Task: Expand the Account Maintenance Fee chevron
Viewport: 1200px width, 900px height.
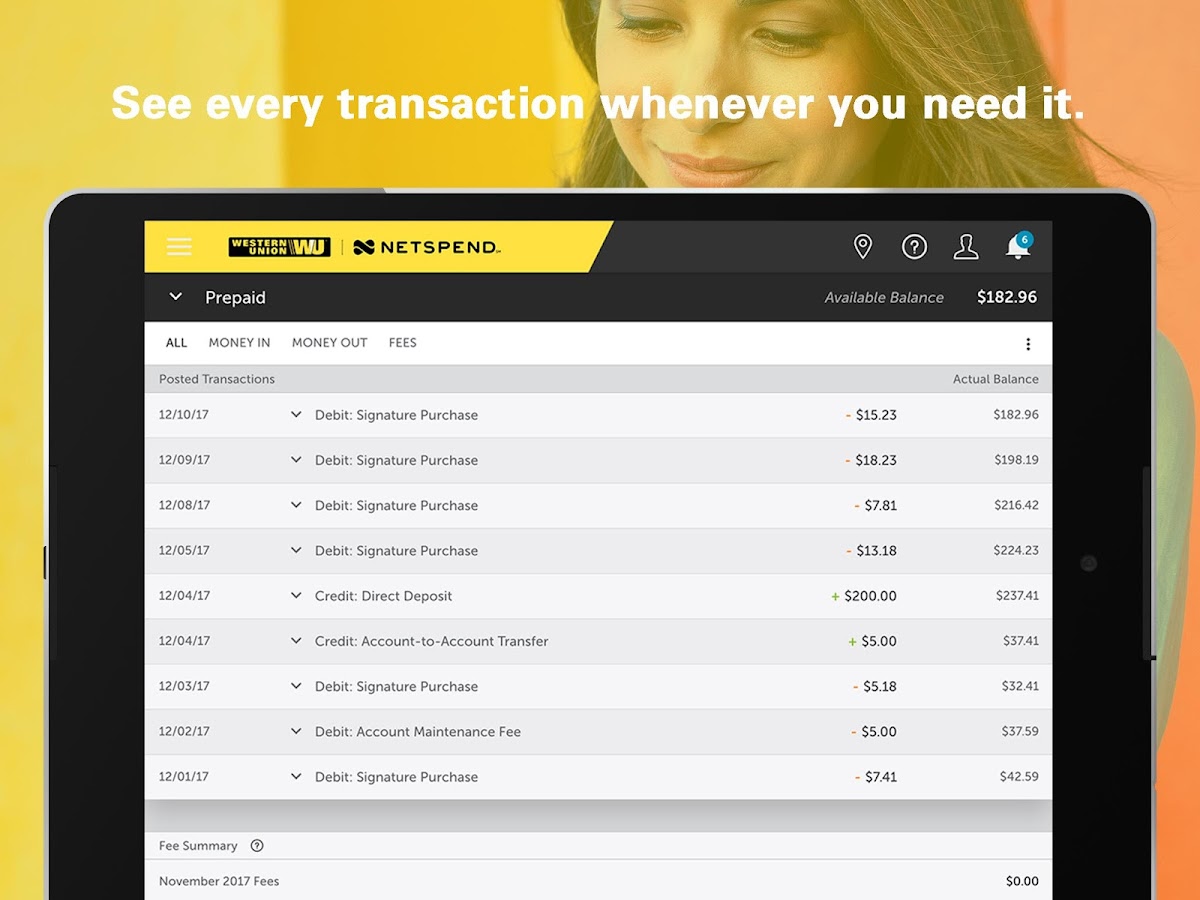Action: point(296,731)
